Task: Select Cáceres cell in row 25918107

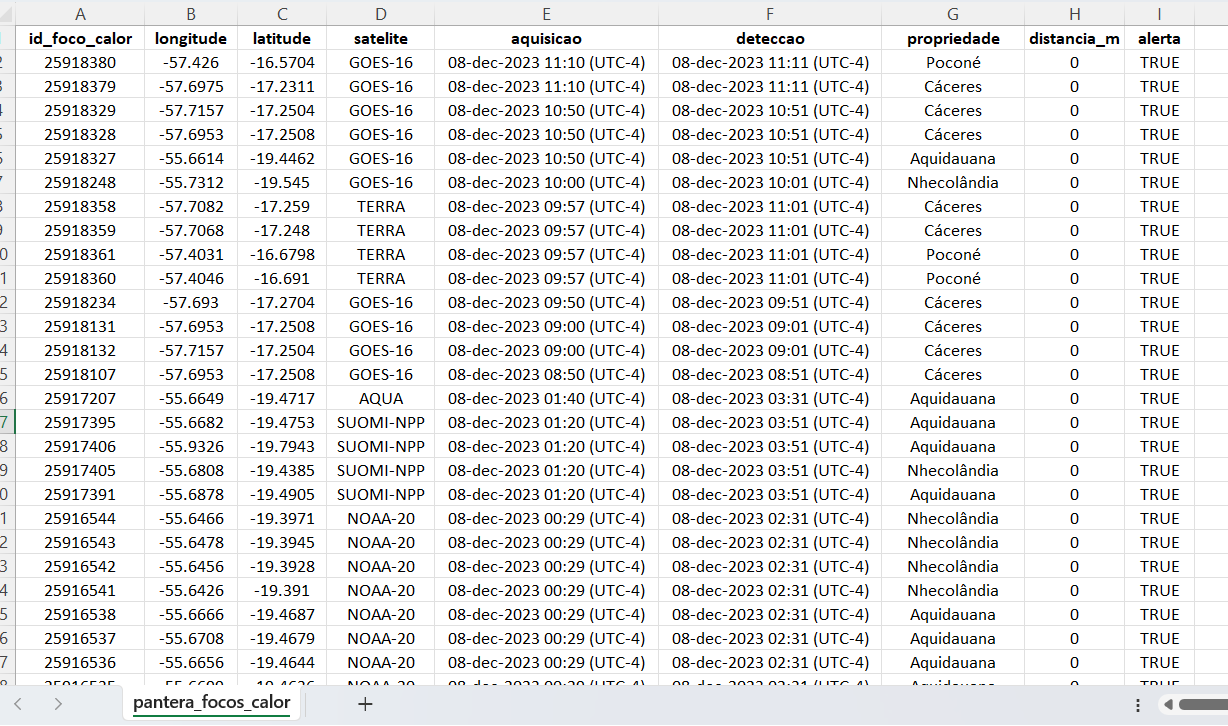Action: coord(953,374)
